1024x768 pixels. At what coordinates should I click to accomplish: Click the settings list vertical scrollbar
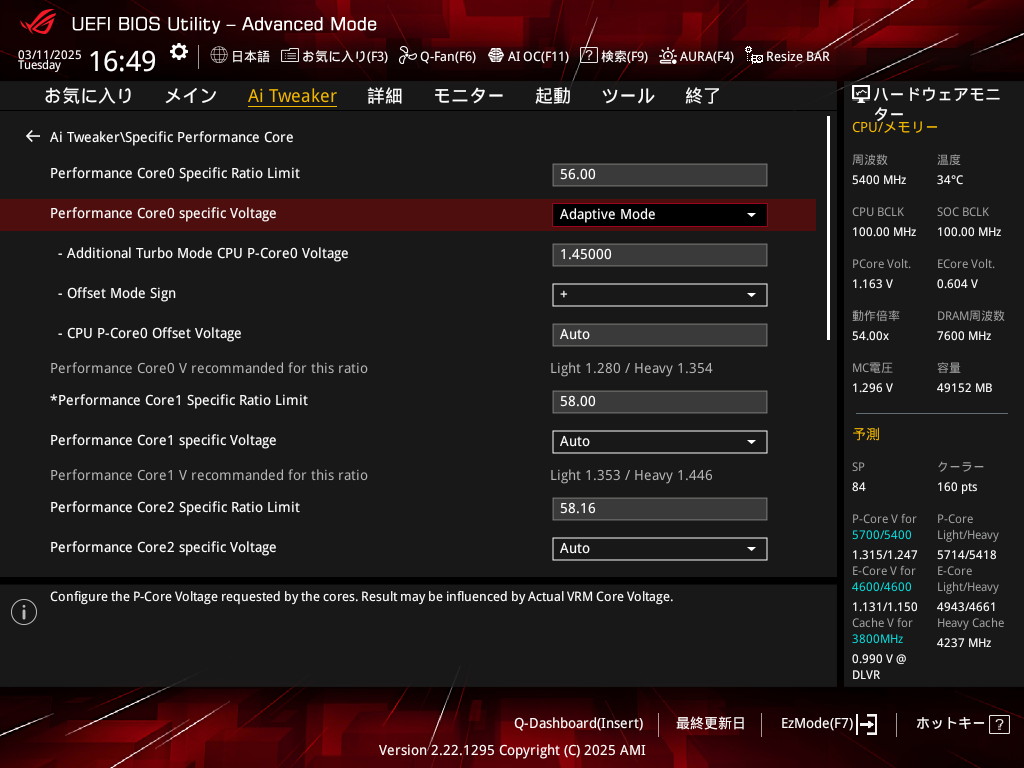[828, 229]
